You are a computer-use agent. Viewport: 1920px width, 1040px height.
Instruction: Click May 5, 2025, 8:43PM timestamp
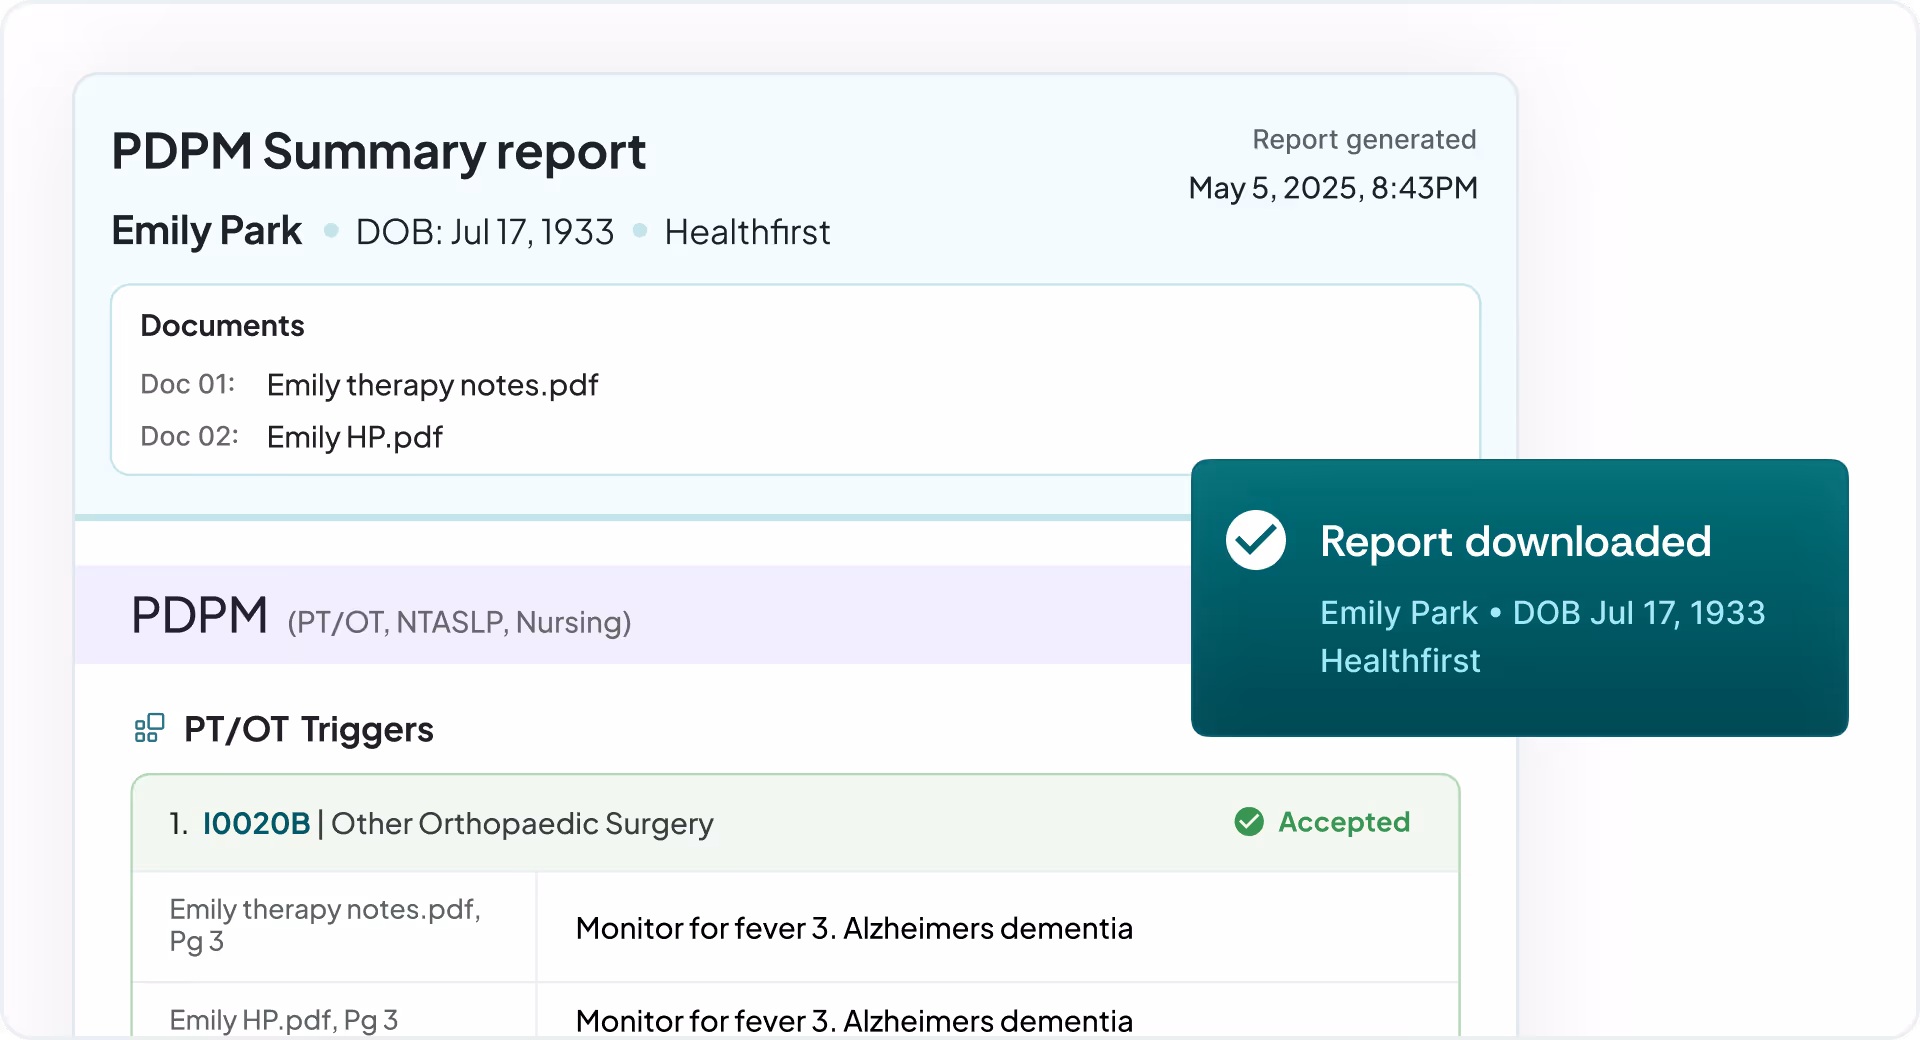pos(1333,188)
